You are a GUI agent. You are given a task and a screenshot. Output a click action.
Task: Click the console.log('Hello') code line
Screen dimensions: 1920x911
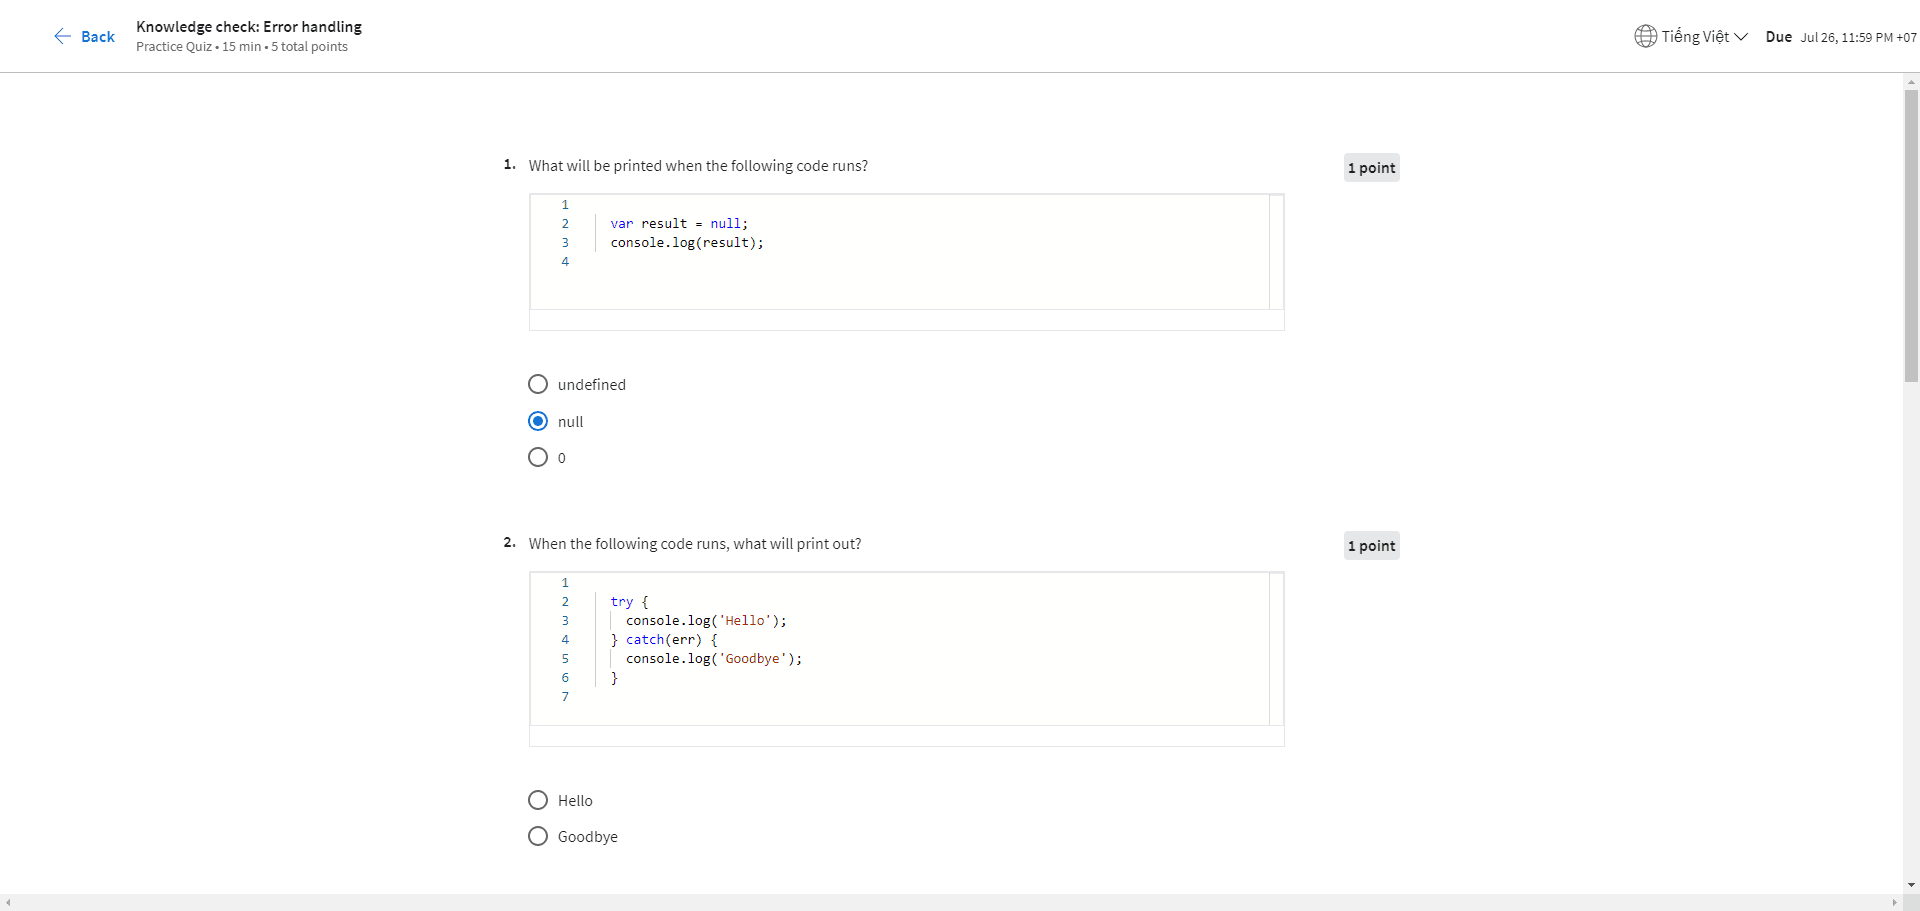[706, 620]
